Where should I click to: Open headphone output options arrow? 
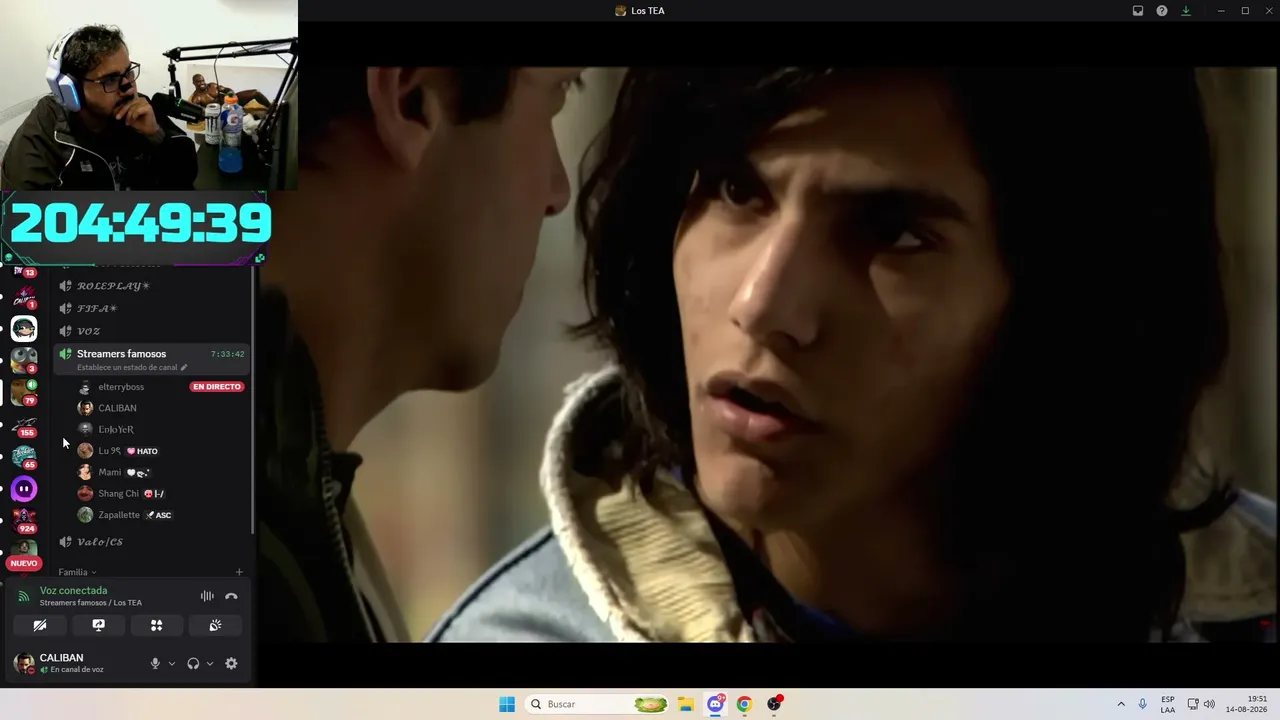coord(209,663)
